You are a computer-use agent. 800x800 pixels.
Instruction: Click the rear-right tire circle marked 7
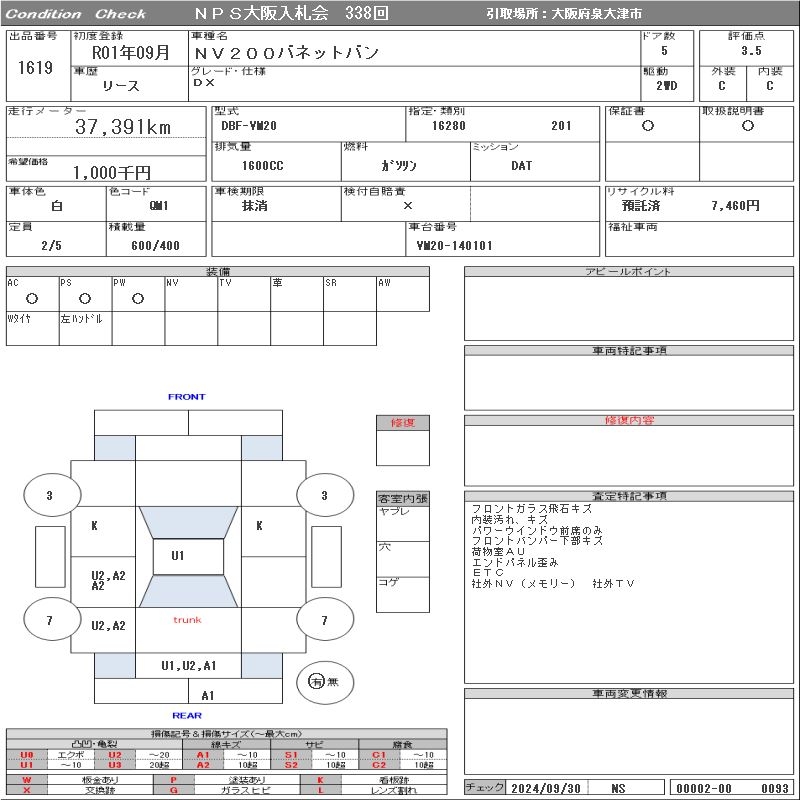(323, 620)
